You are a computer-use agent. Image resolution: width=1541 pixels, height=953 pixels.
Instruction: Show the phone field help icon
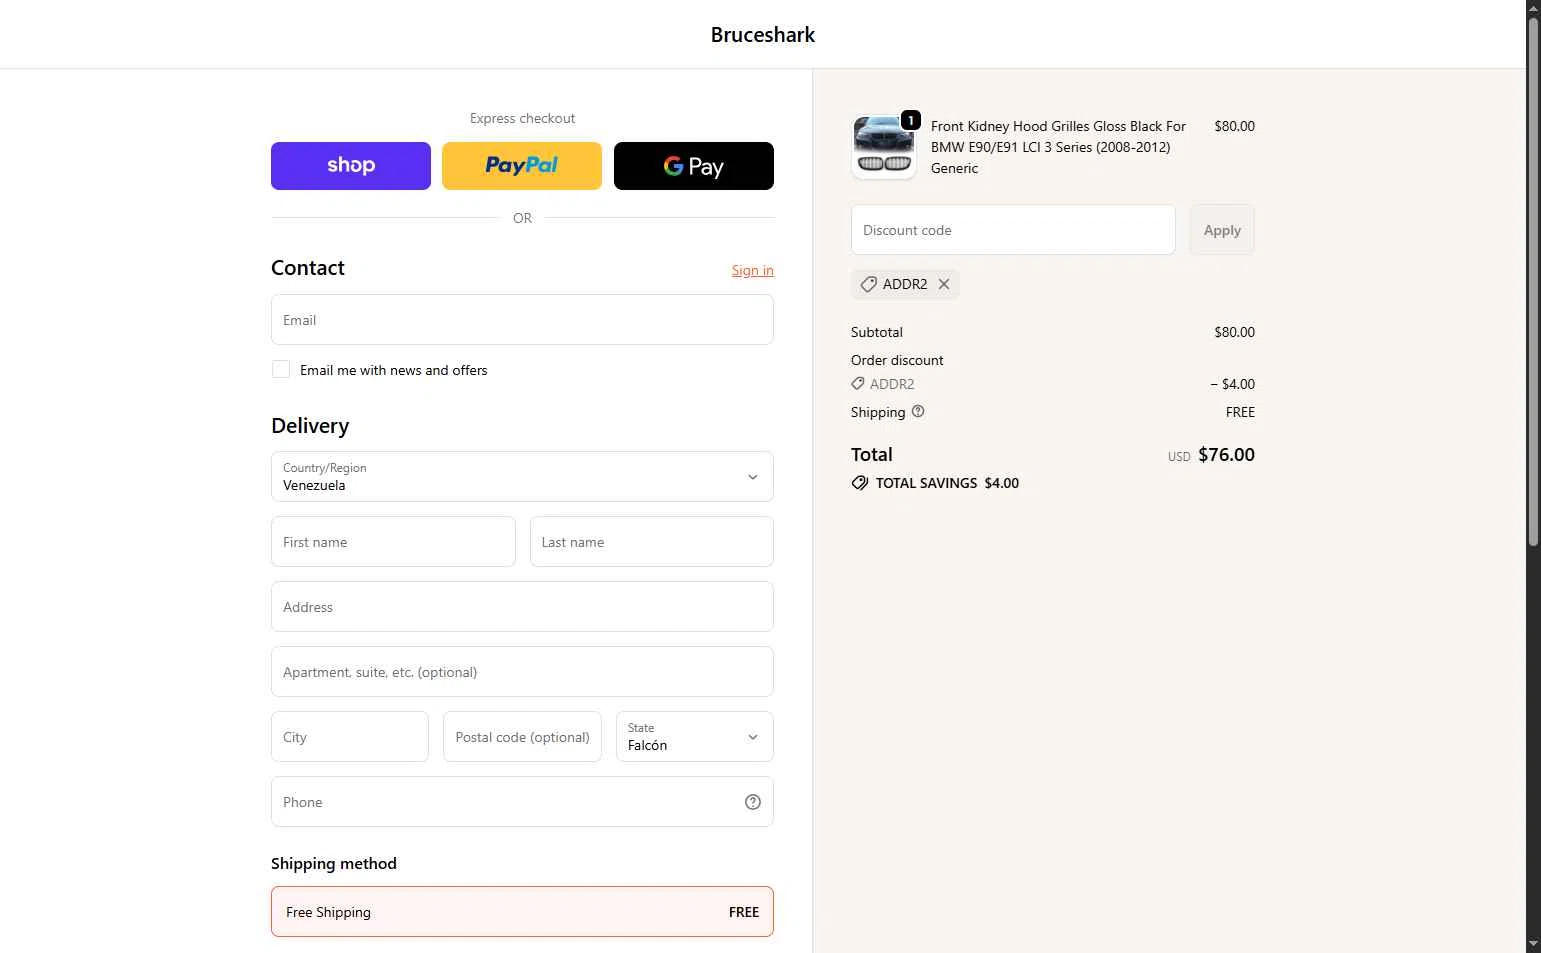pos(753,802)
